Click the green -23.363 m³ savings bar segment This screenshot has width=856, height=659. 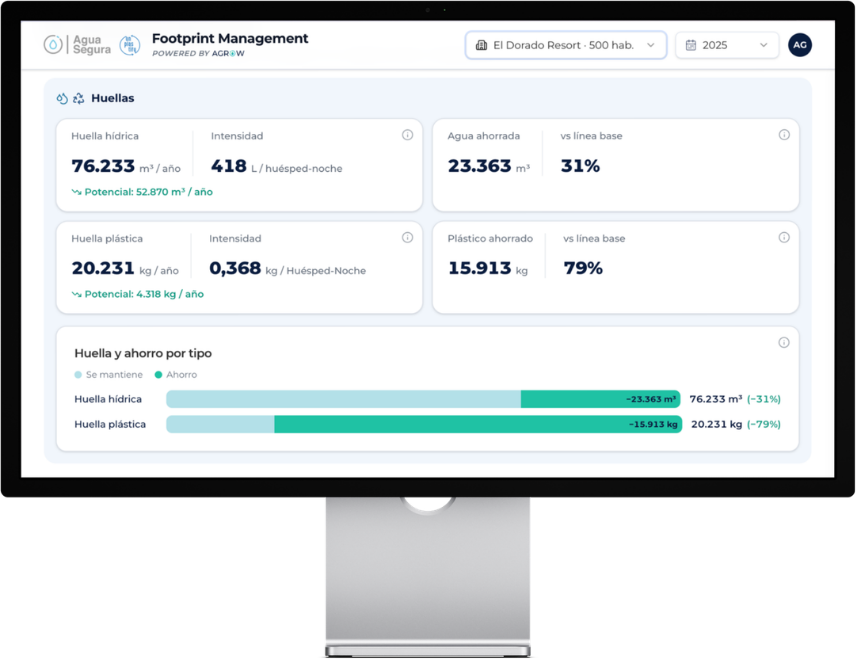tap(601, 400)
